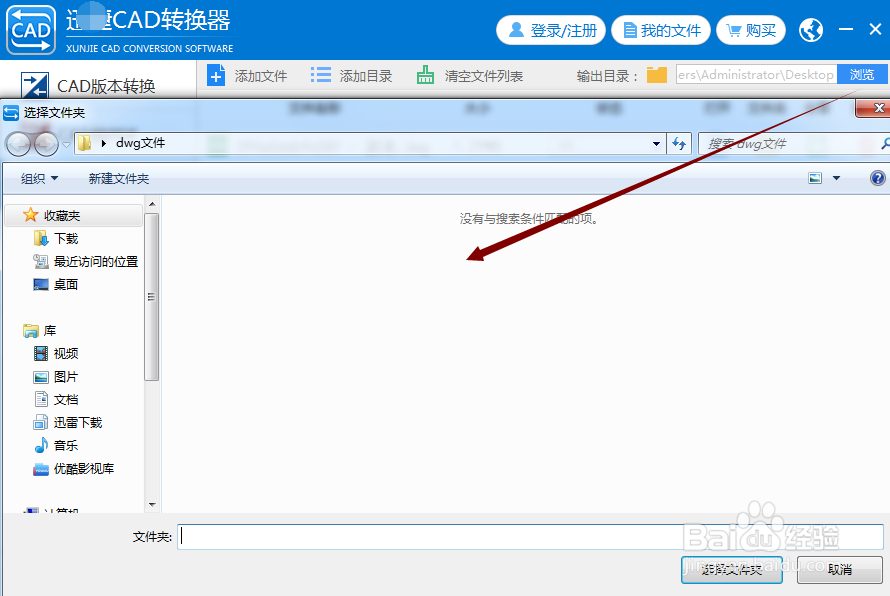Click the 选择文件夹 confirm button

[x=731, y=570]
